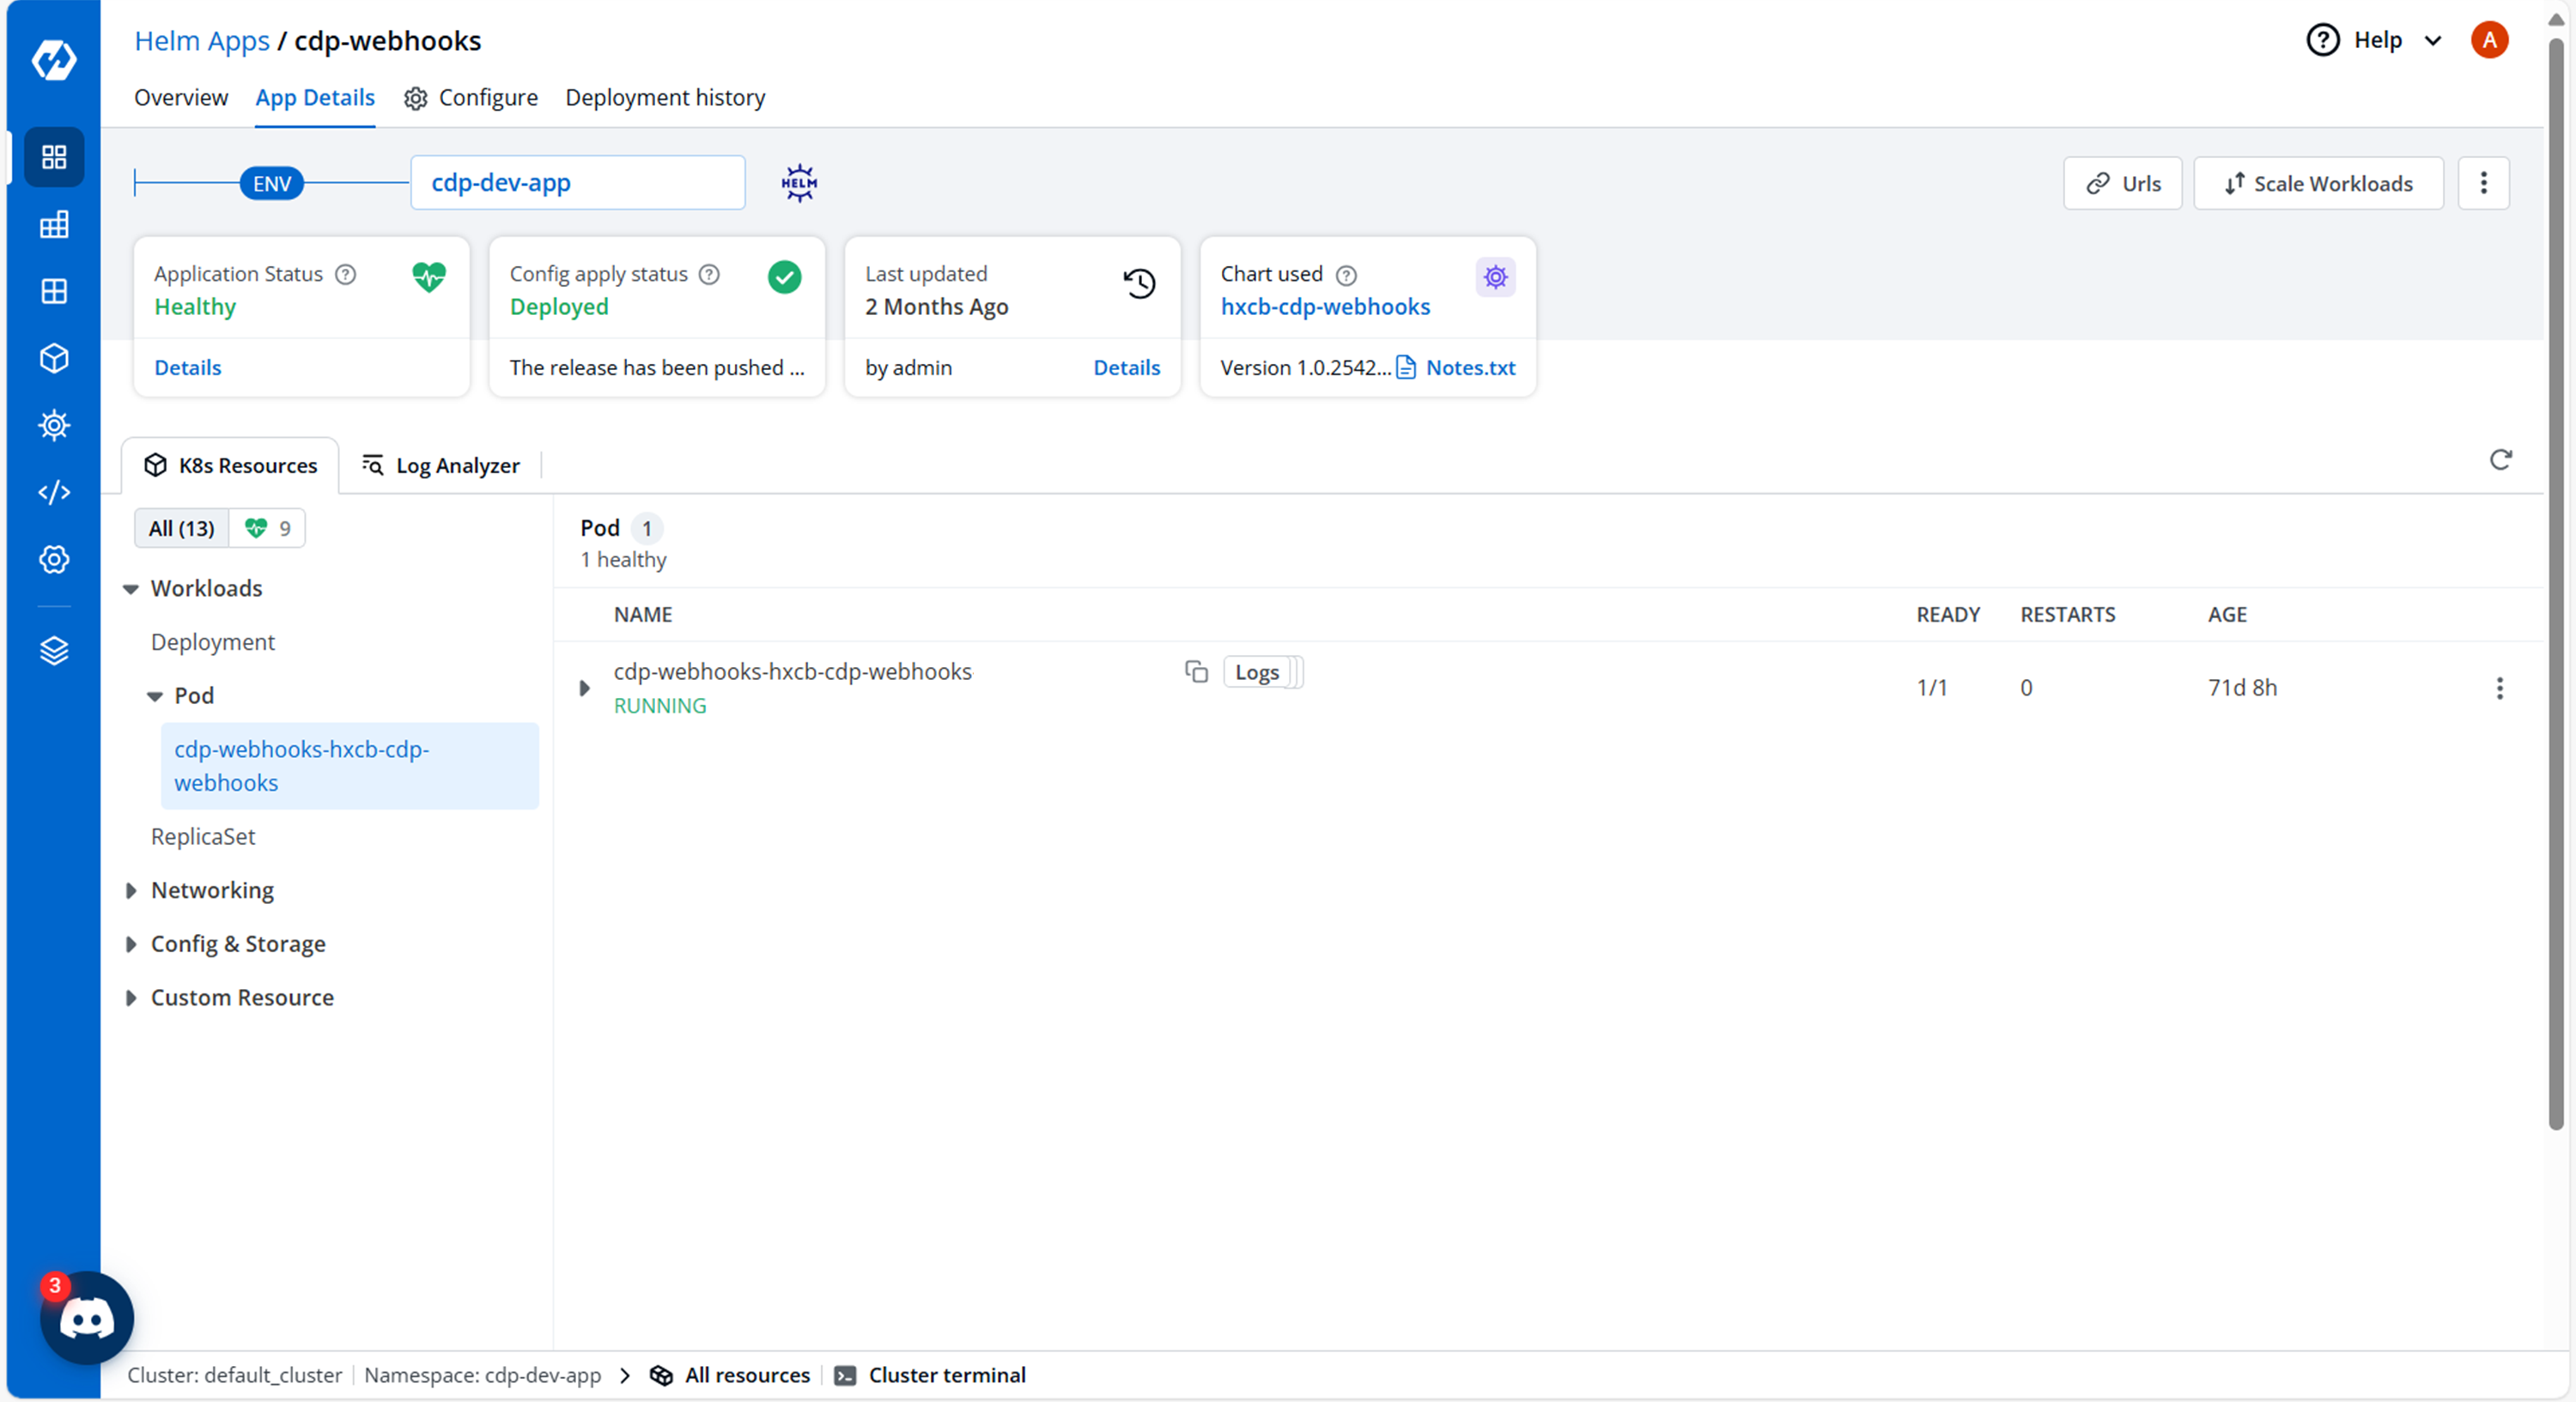Open the Log Analyzer tab
The height and width of the screenshot is (1402, 2576).
(441, 465)
